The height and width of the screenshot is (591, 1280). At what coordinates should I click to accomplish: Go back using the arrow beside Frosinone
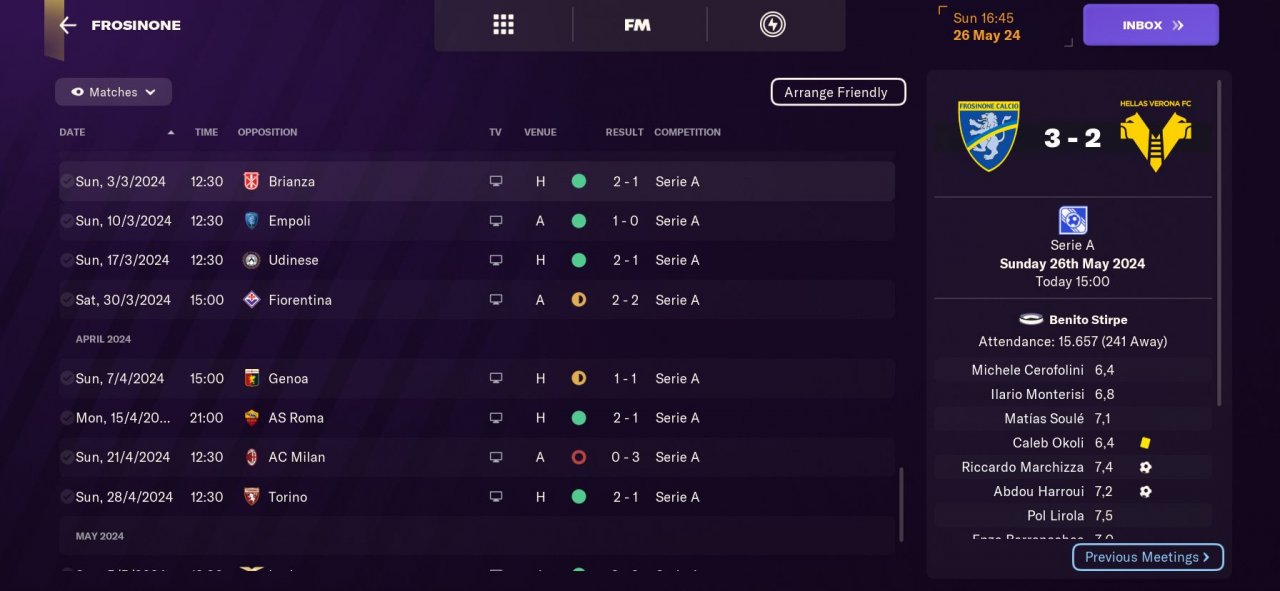tap(67, 25)
